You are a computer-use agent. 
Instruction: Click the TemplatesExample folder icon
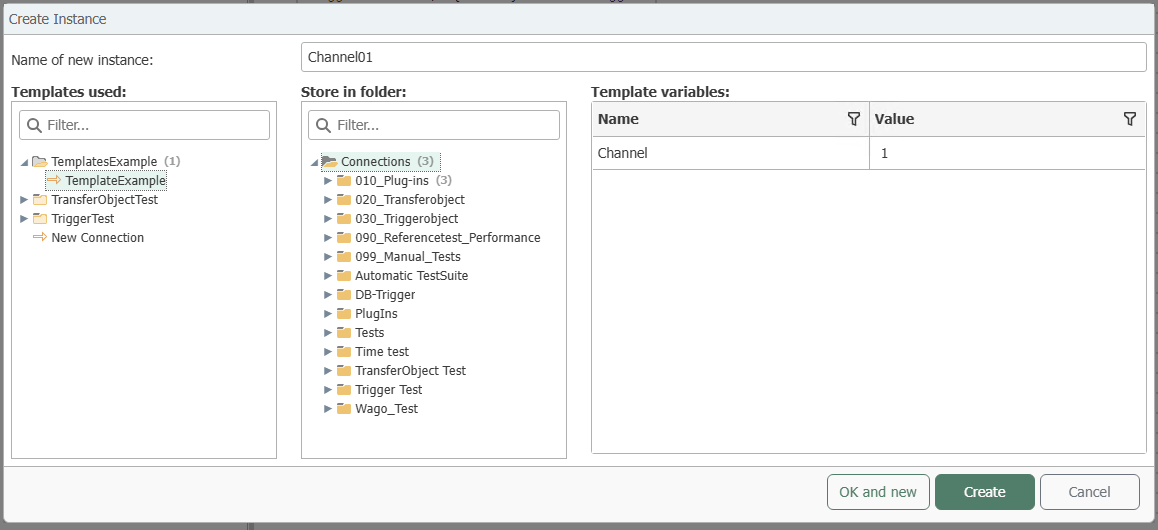tap(40, 161)
